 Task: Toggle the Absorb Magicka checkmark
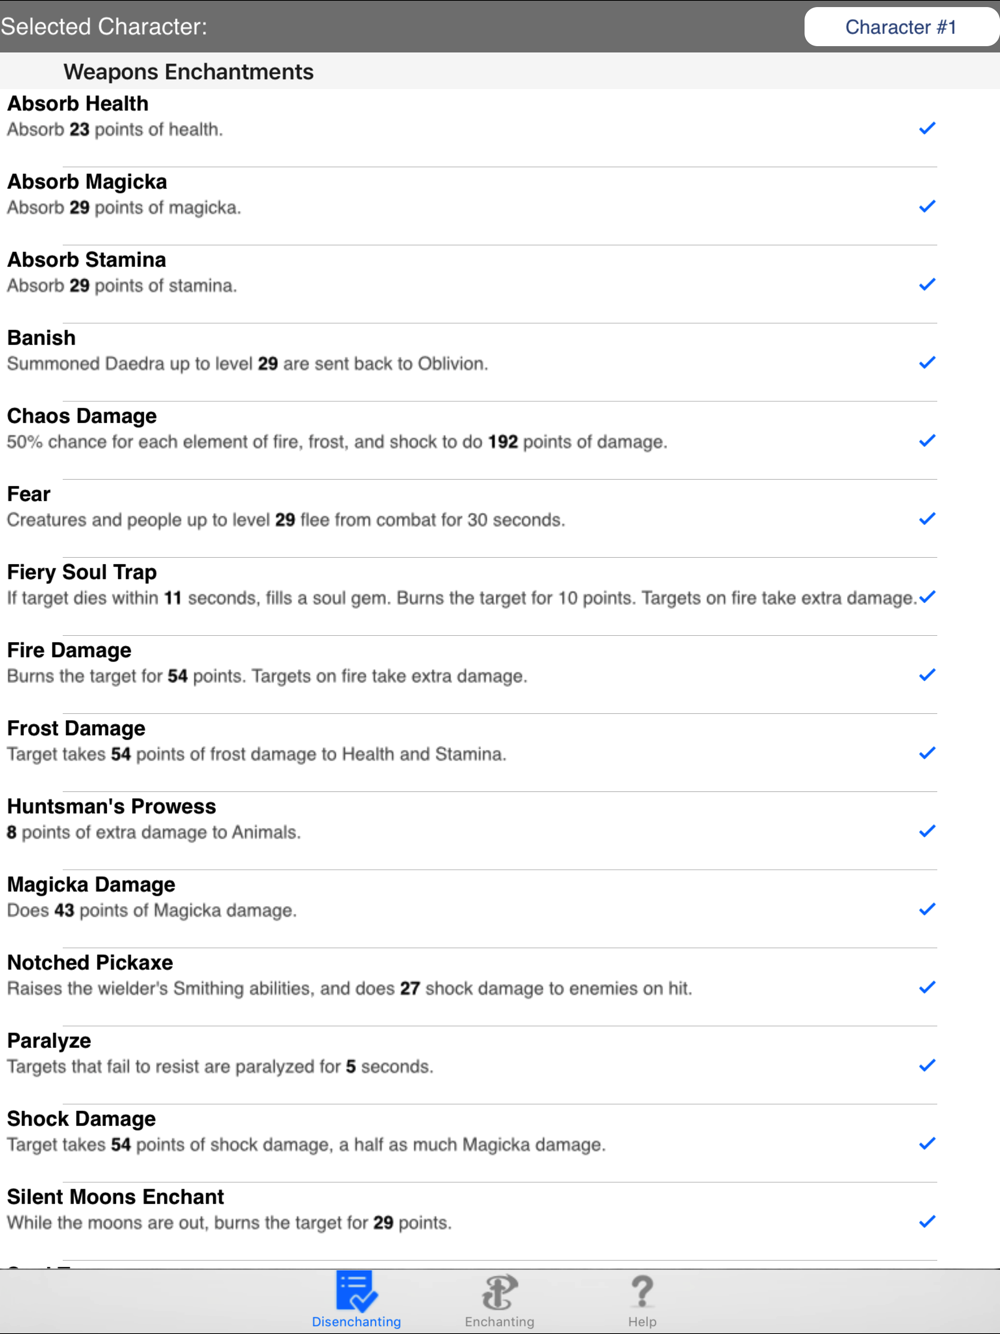927,206
